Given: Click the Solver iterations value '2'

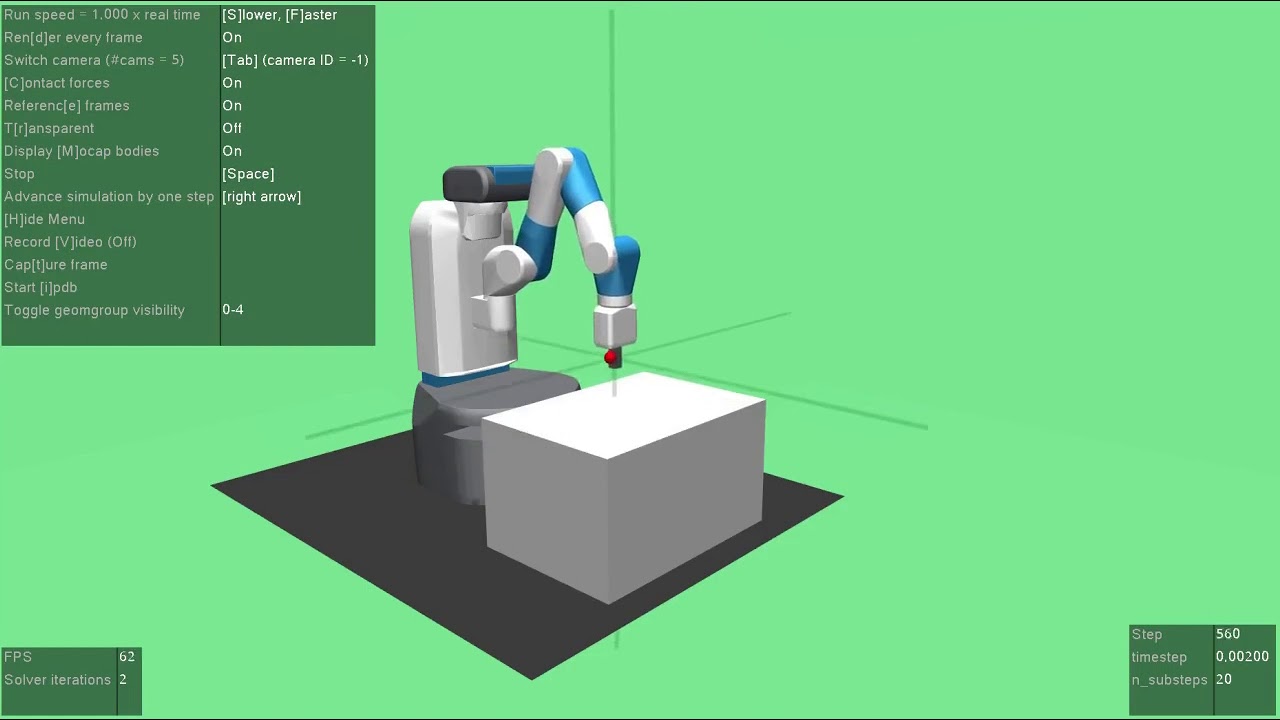Looking at the screenshot, I should point(123,680).
